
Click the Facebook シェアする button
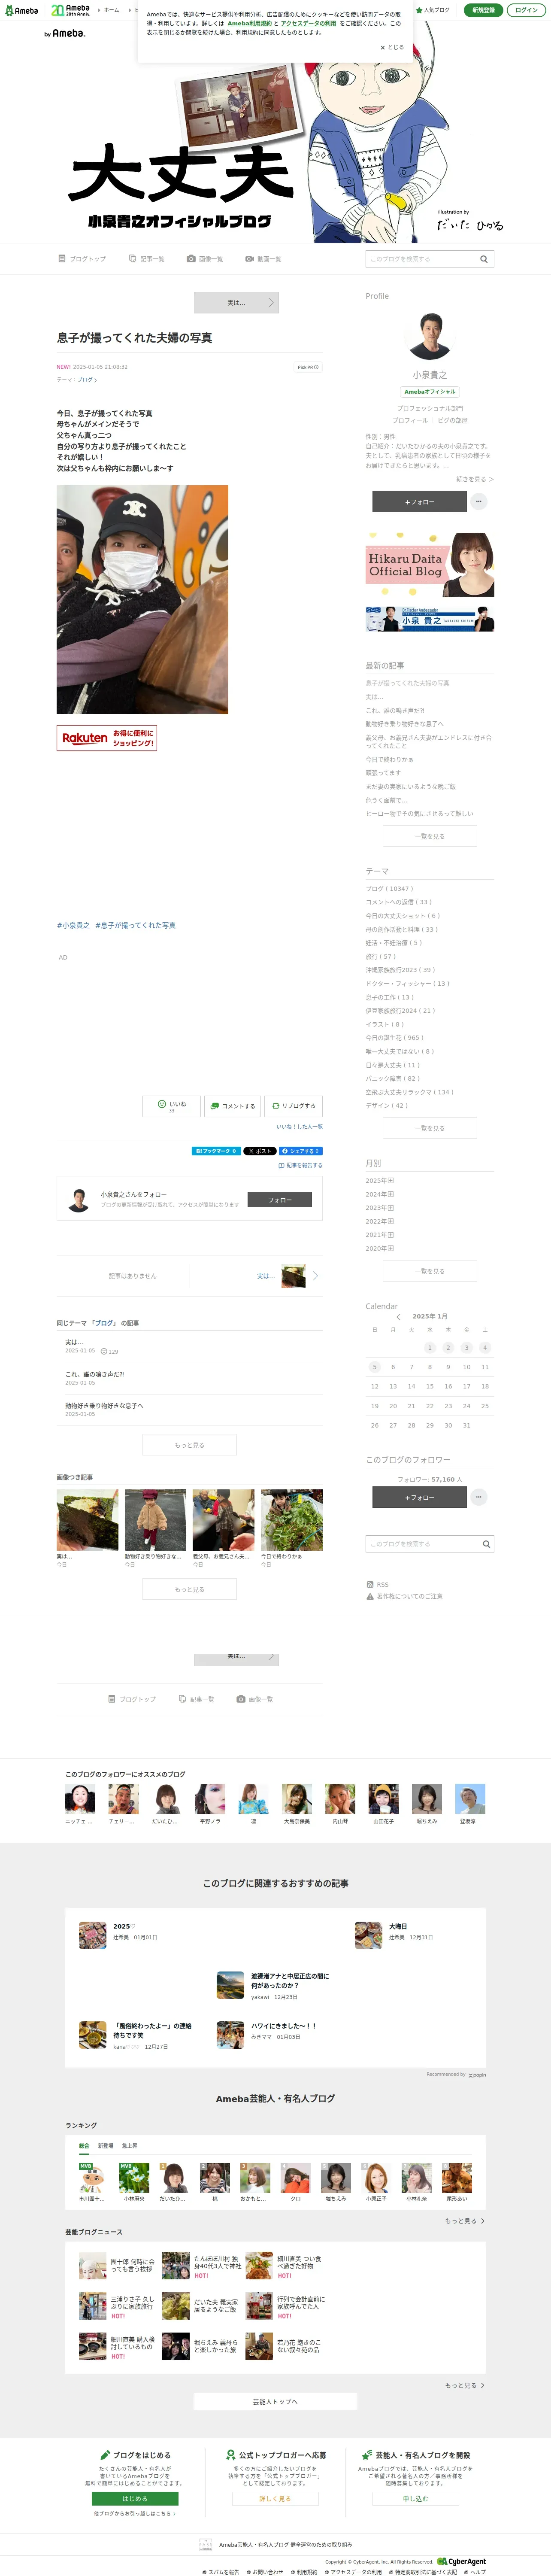(300, 1151)
